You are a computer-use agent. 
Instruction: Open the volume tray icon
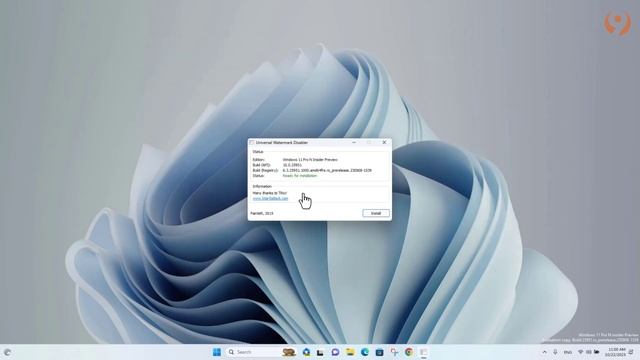tap(589, 352)
